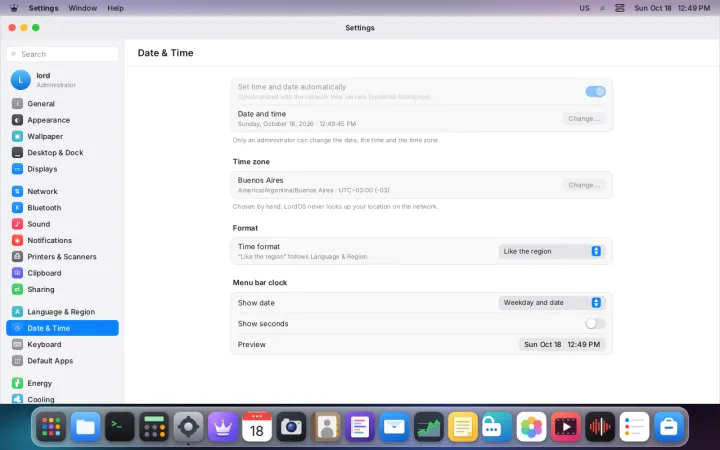Open the Window menu
Image resolution: width=720 pixels, height=450 pixels.
pos(83,8)
